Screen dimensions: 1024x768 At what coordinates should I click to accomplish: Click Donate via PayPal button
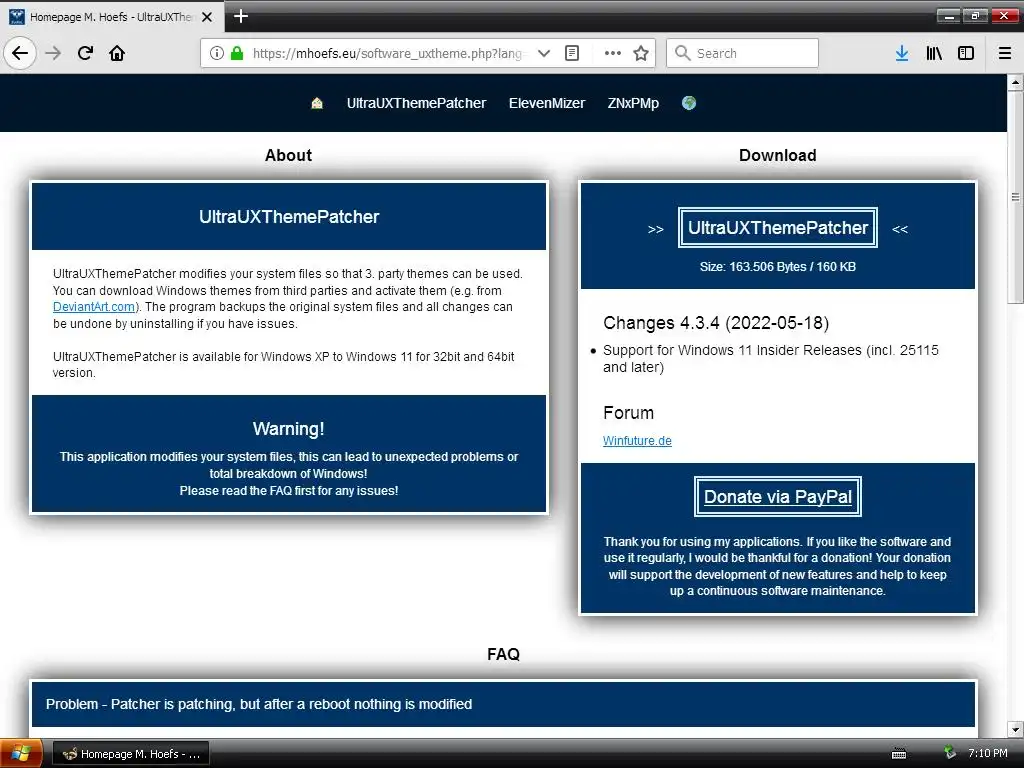(778, 497)
